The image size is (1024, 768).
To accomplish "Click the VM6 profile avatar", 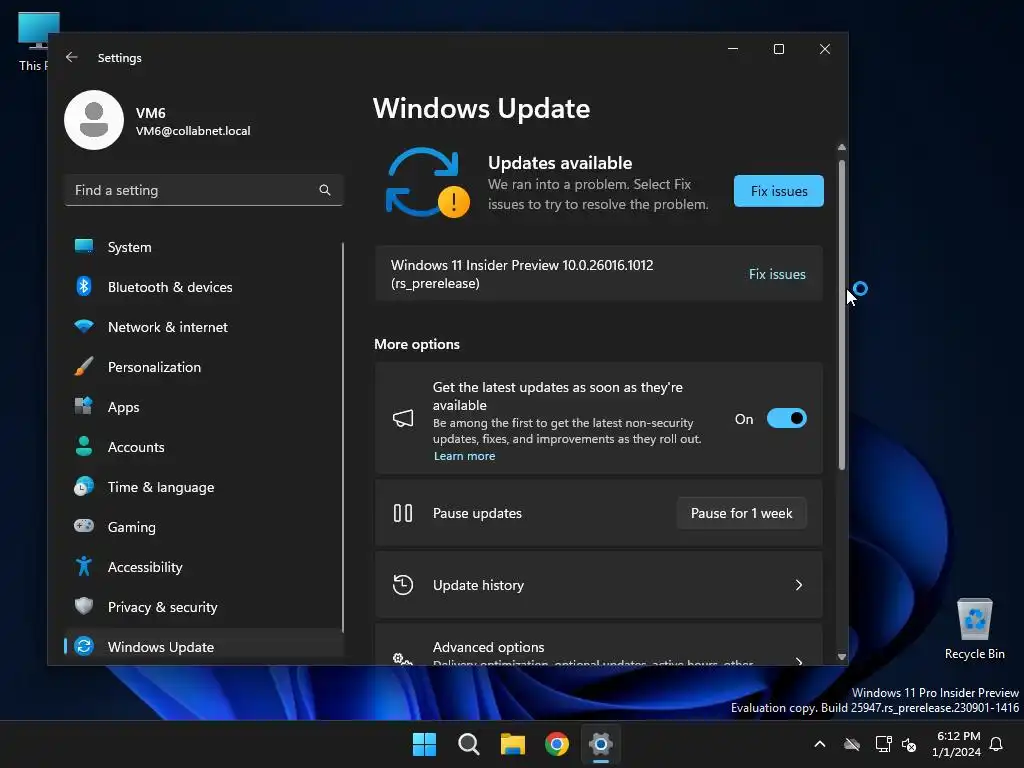I will (x=94, y=120).
